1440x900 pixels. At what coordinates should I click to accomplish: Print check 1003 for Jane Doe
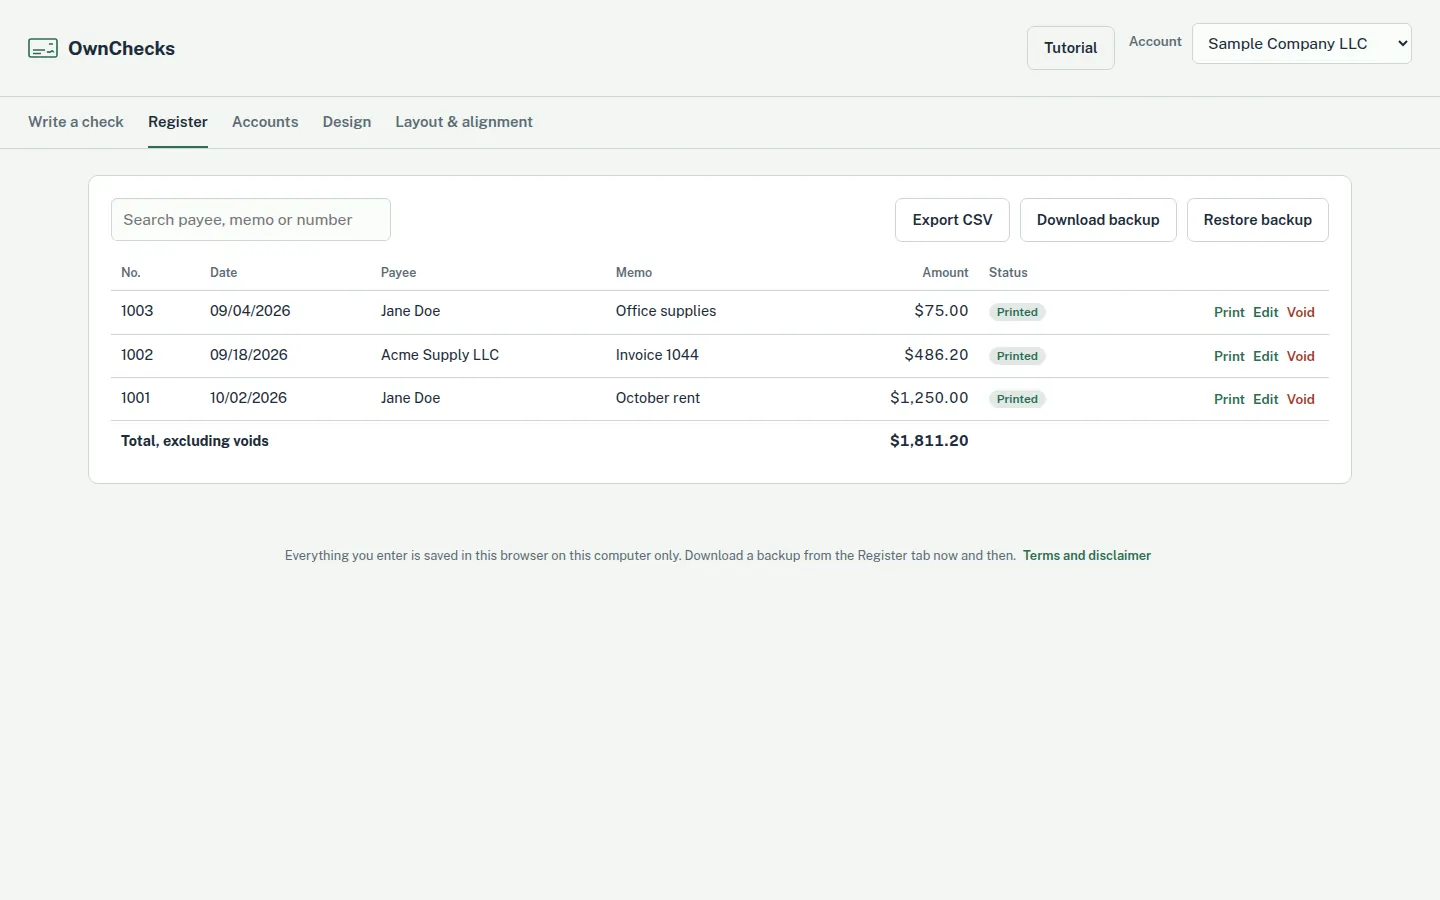[x=1229, y=312]
